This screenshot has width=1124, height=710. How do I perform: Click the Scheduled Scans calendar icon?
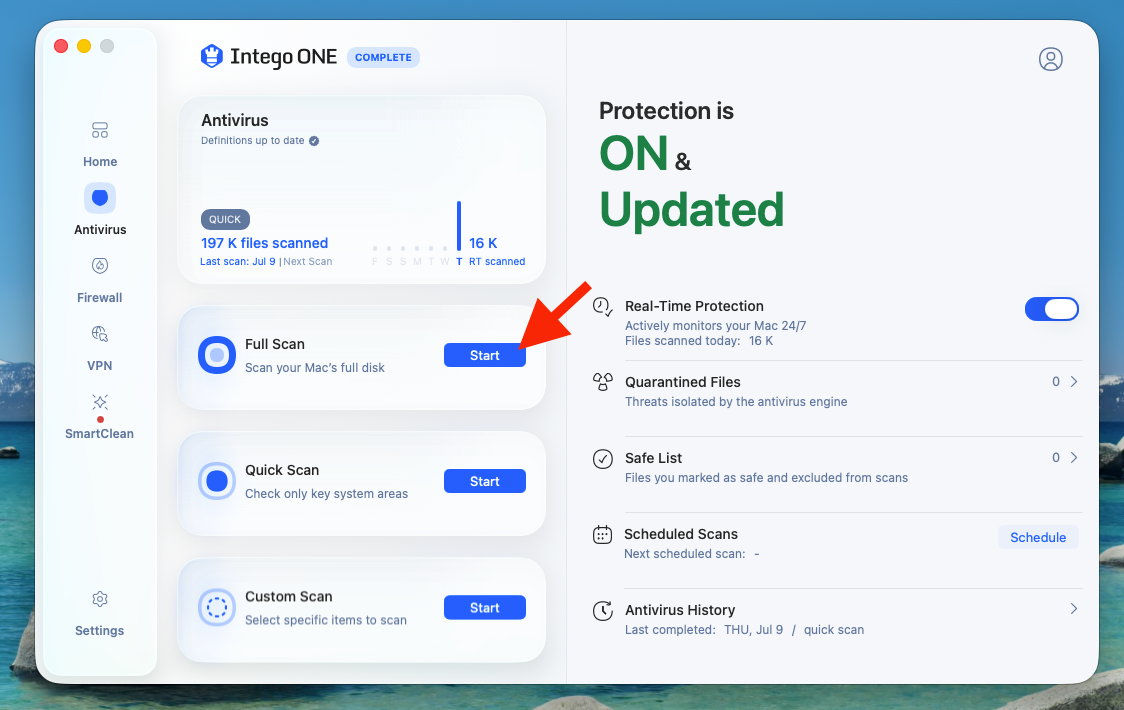click(603, 534)
